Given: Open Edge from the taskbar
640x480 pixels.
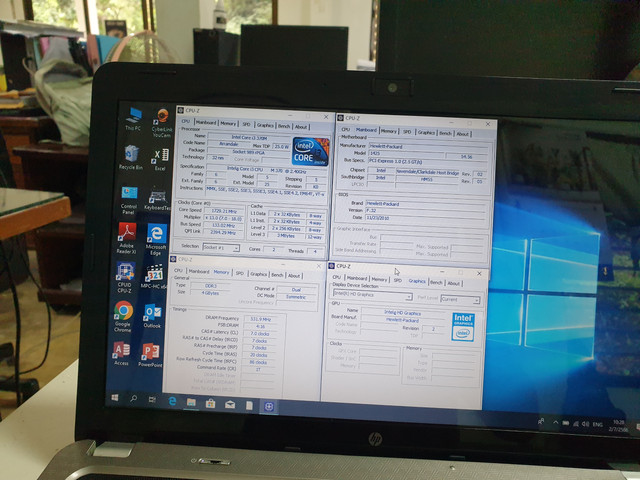Looking at the screenshot, I should click(172, 401).
